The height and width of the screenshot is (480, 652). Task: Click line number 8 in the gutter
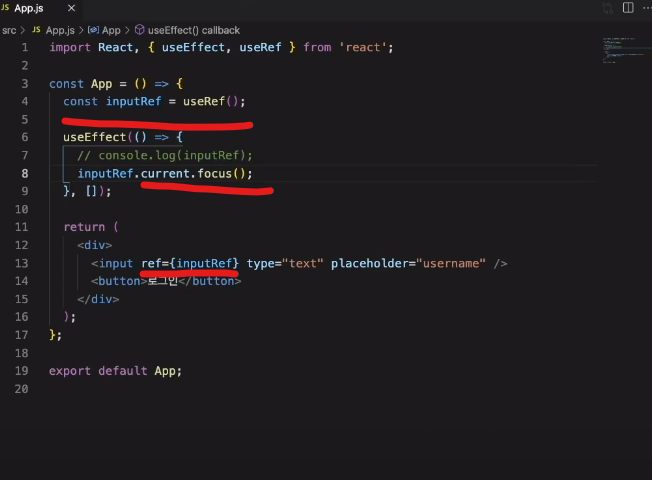click(x=25, y=173)
